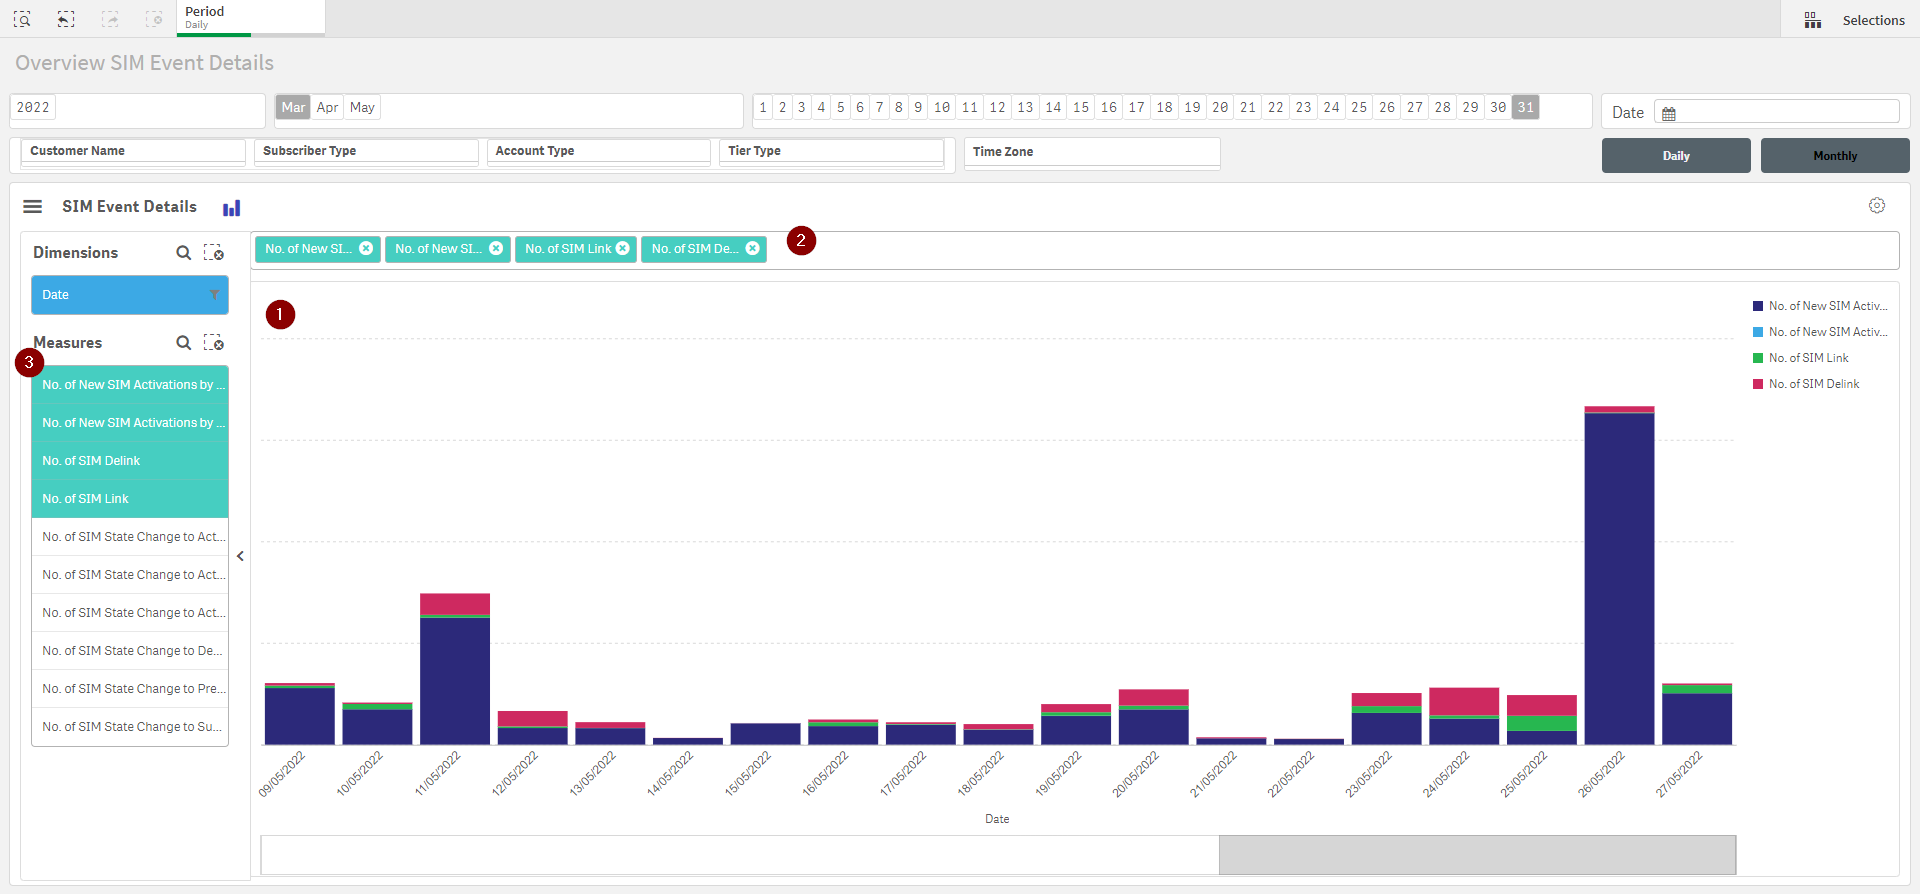Image resolution: width=1920 pixels, height=894 pixels.
Task: Click the chart's horizontal scrollbar thumb
Action: 1476,855
